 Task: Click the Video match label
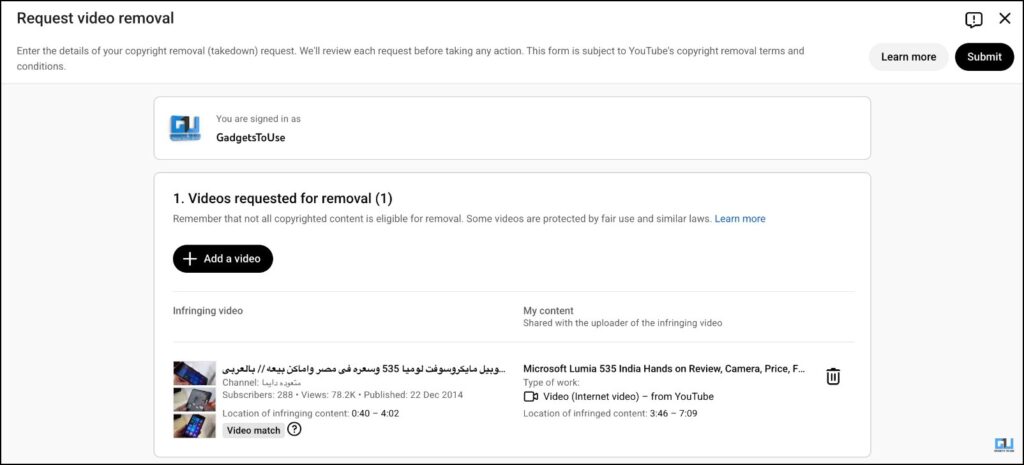pos(253,430)
